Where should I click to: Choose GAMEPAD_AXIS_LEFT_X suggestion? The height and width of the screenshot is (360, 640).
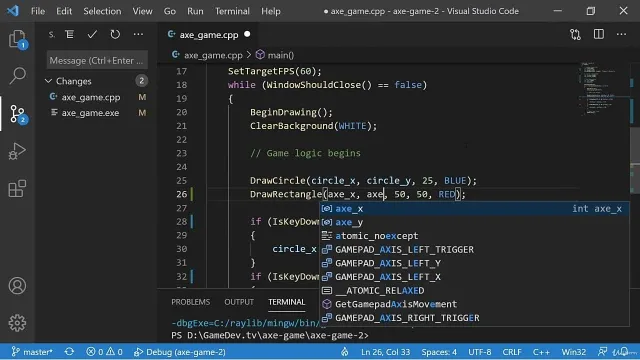[473, 277]
